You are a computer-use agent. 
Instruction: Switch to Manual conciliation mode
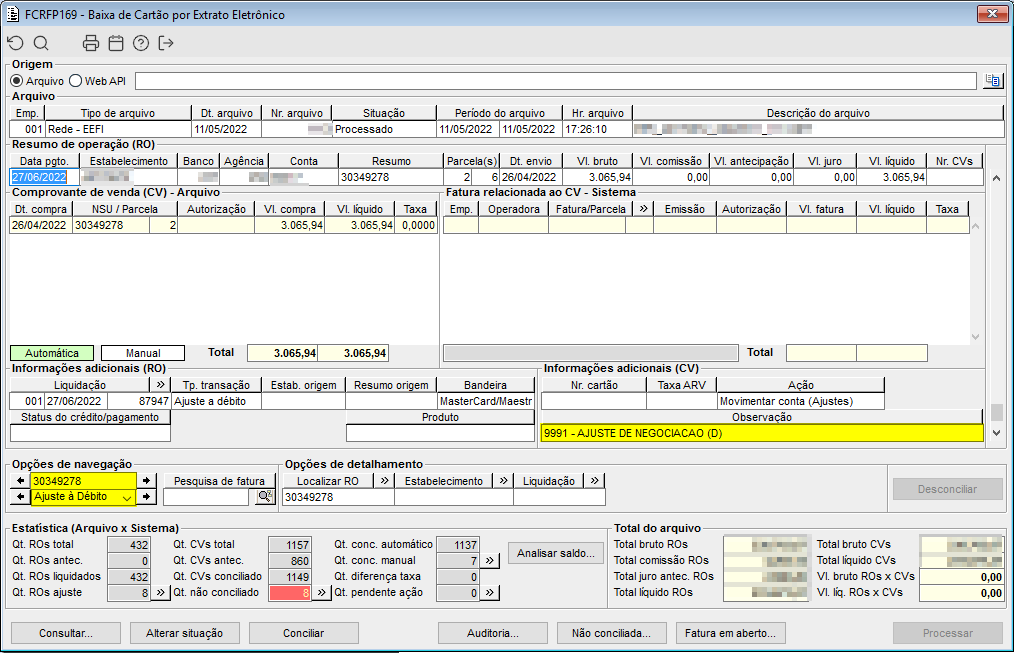coord(143,353)
